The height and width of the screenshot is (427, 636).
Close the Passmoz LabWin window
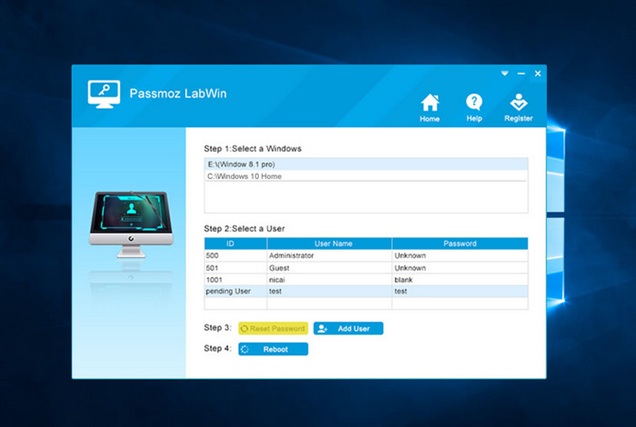(537, 74)
